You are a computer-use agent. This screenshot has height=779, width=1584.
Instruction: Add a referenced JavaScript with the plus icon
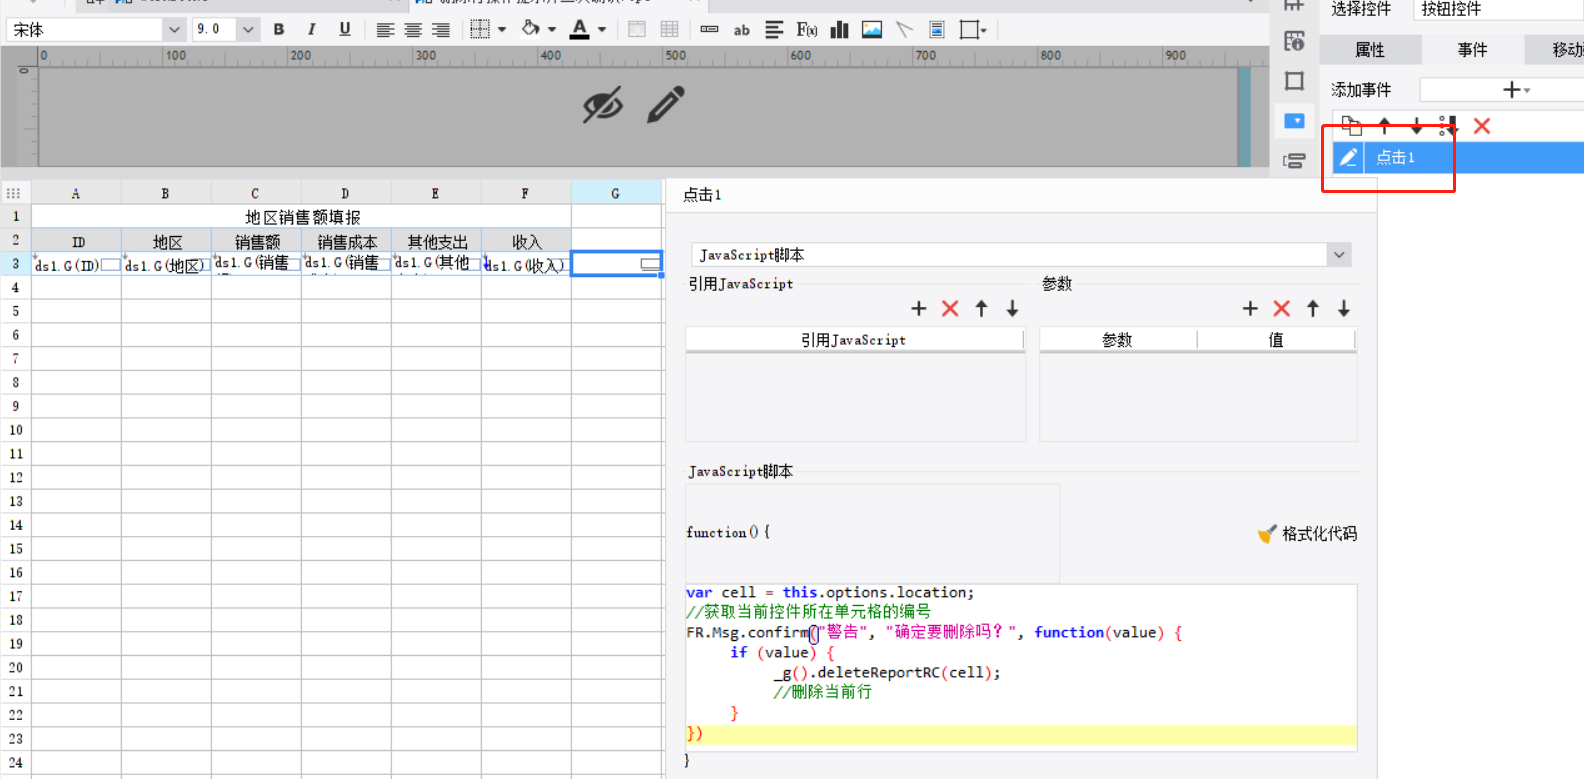(918, 309)
